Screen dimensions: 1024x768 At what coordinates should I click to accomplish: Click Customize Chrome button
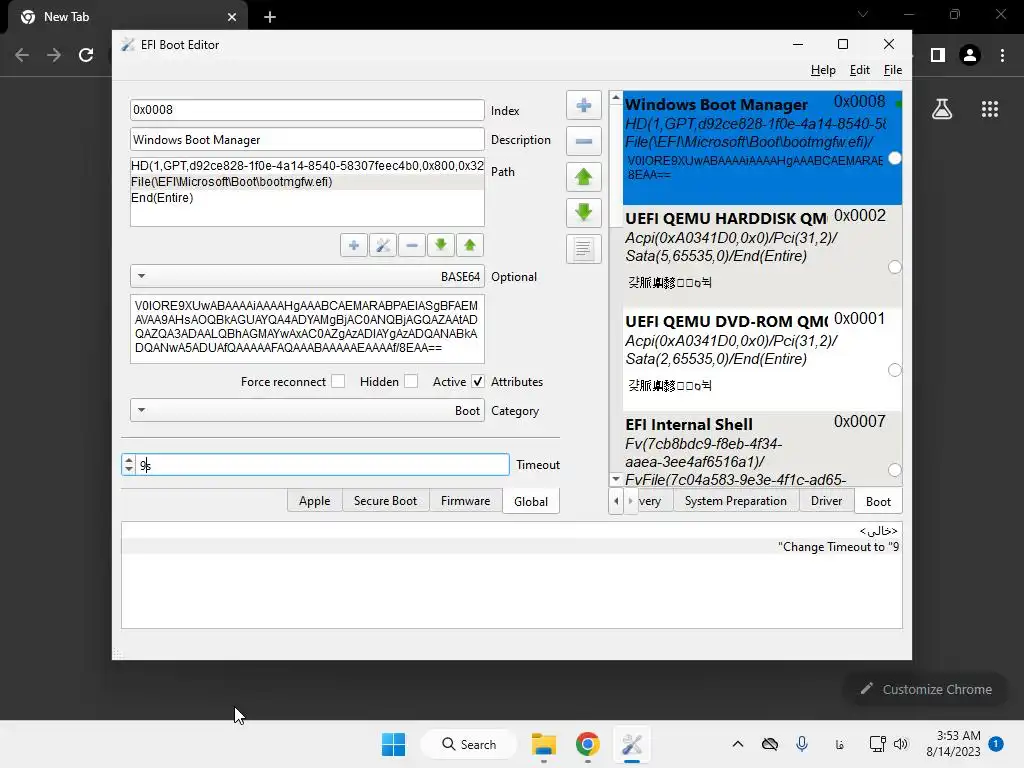click(x=925, y=689)
